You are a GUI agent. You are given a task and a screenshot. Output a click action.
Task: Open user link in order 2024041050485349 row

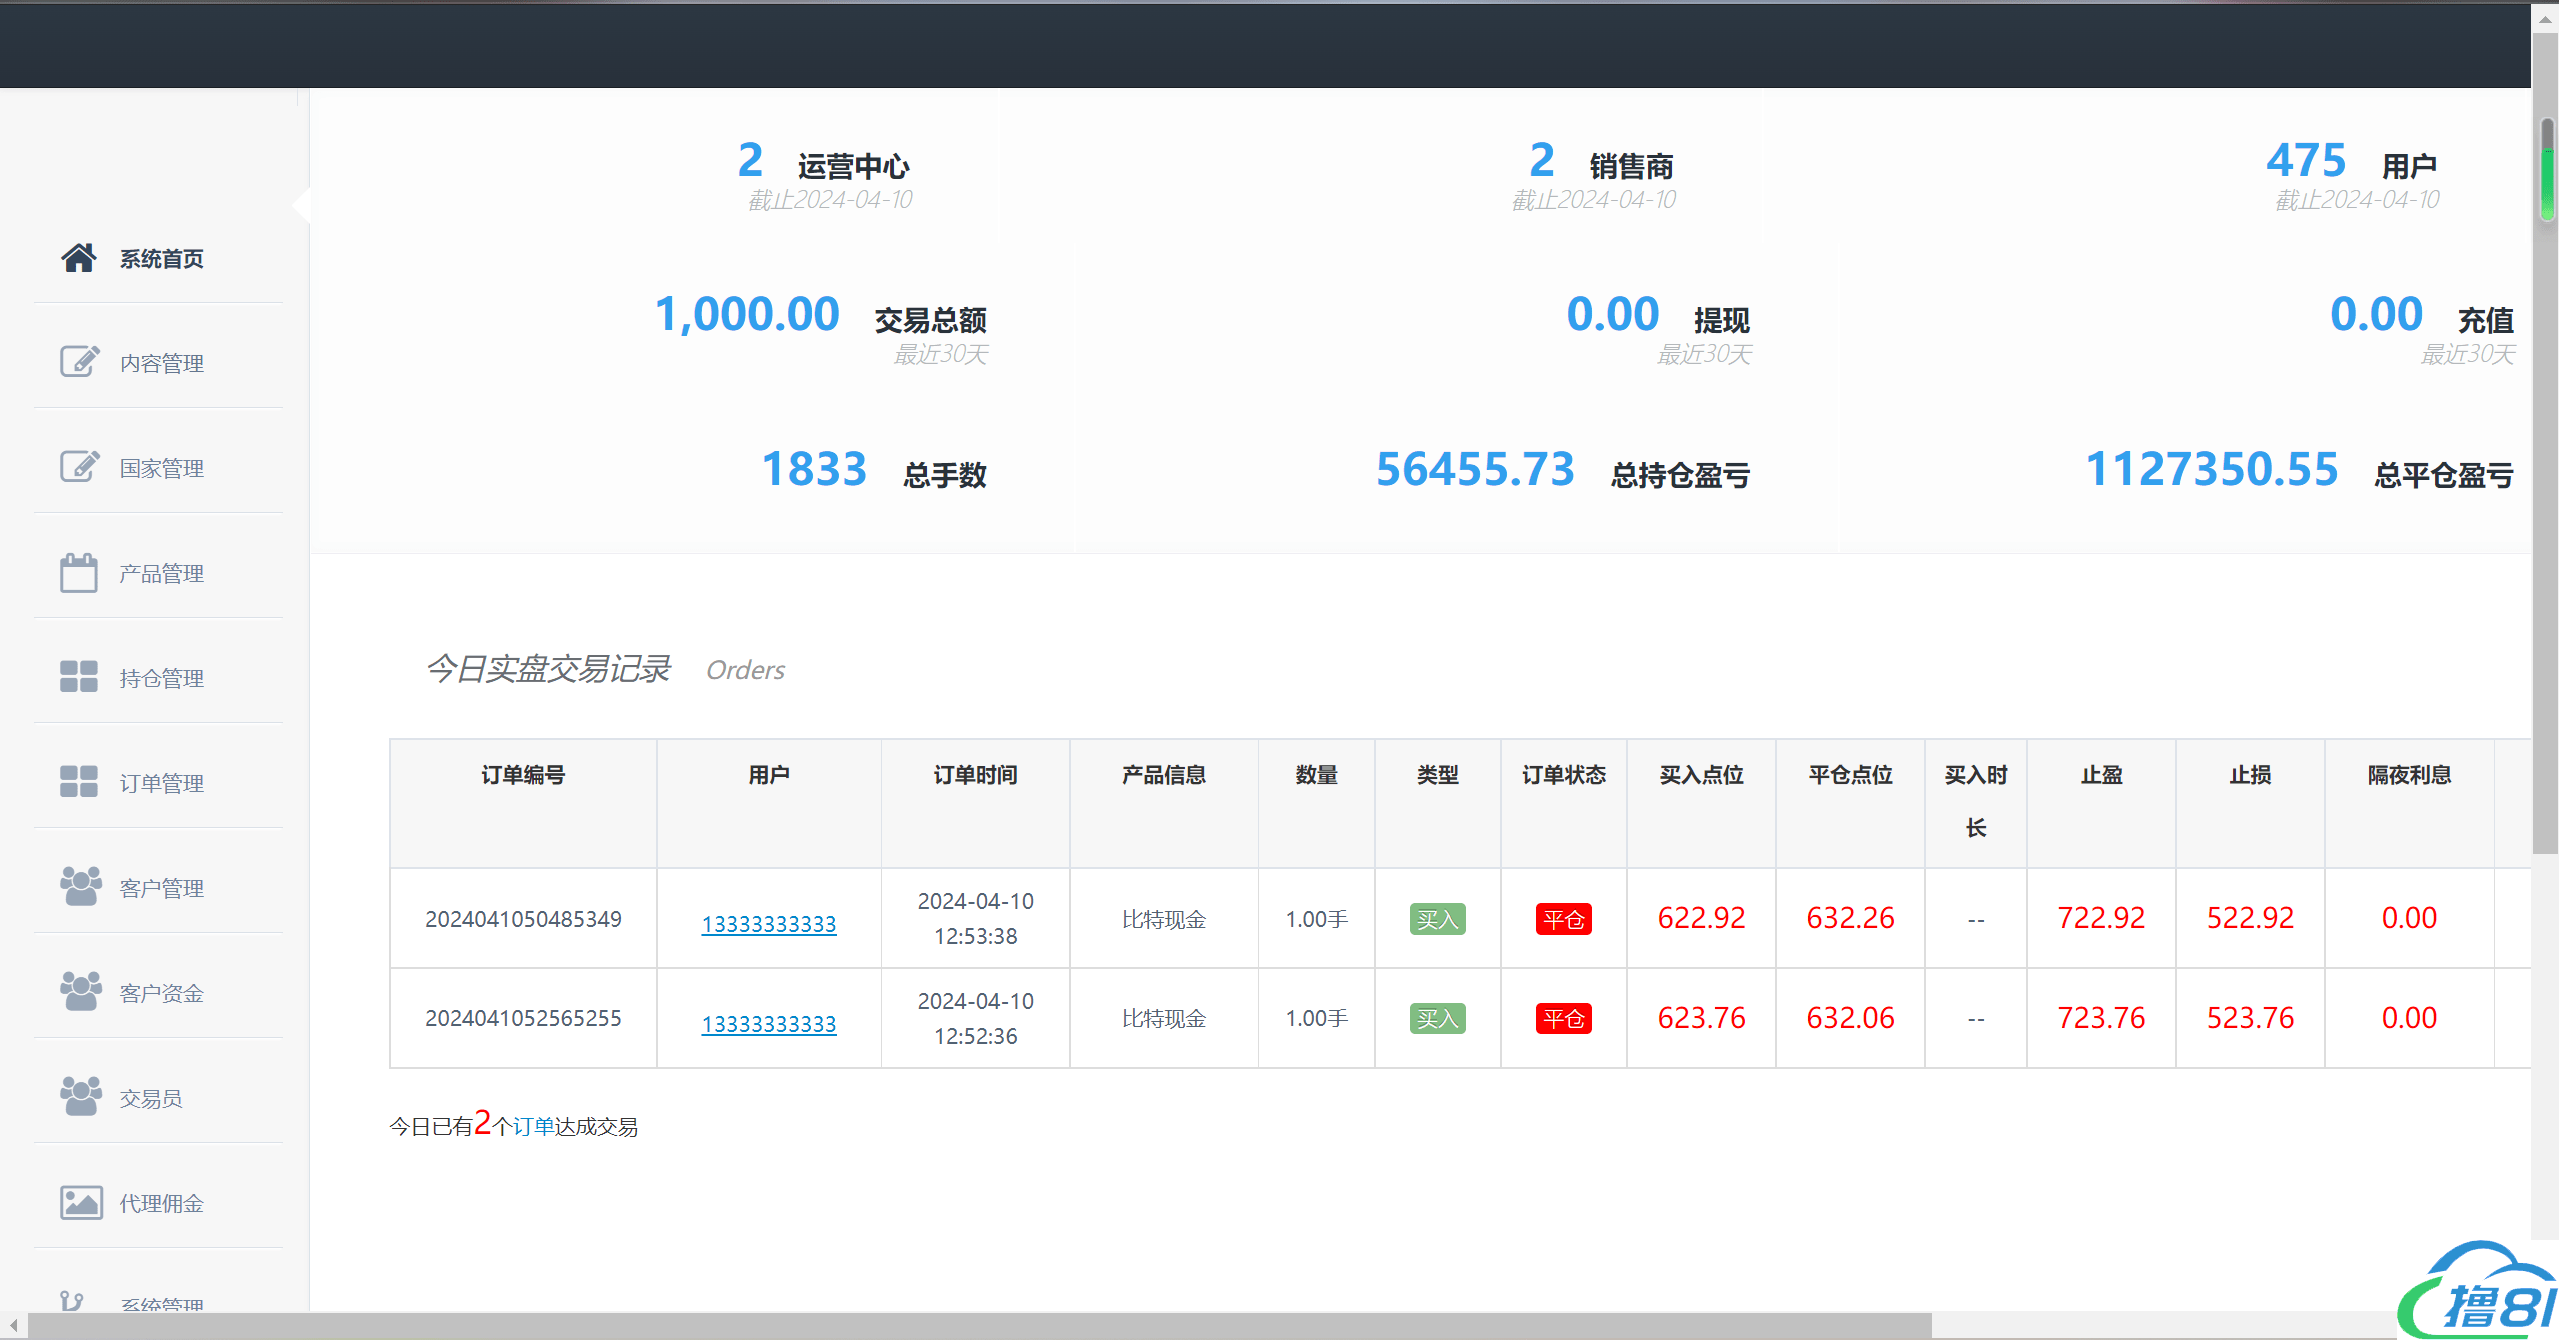pyautogui.click(x=768, y=924)
